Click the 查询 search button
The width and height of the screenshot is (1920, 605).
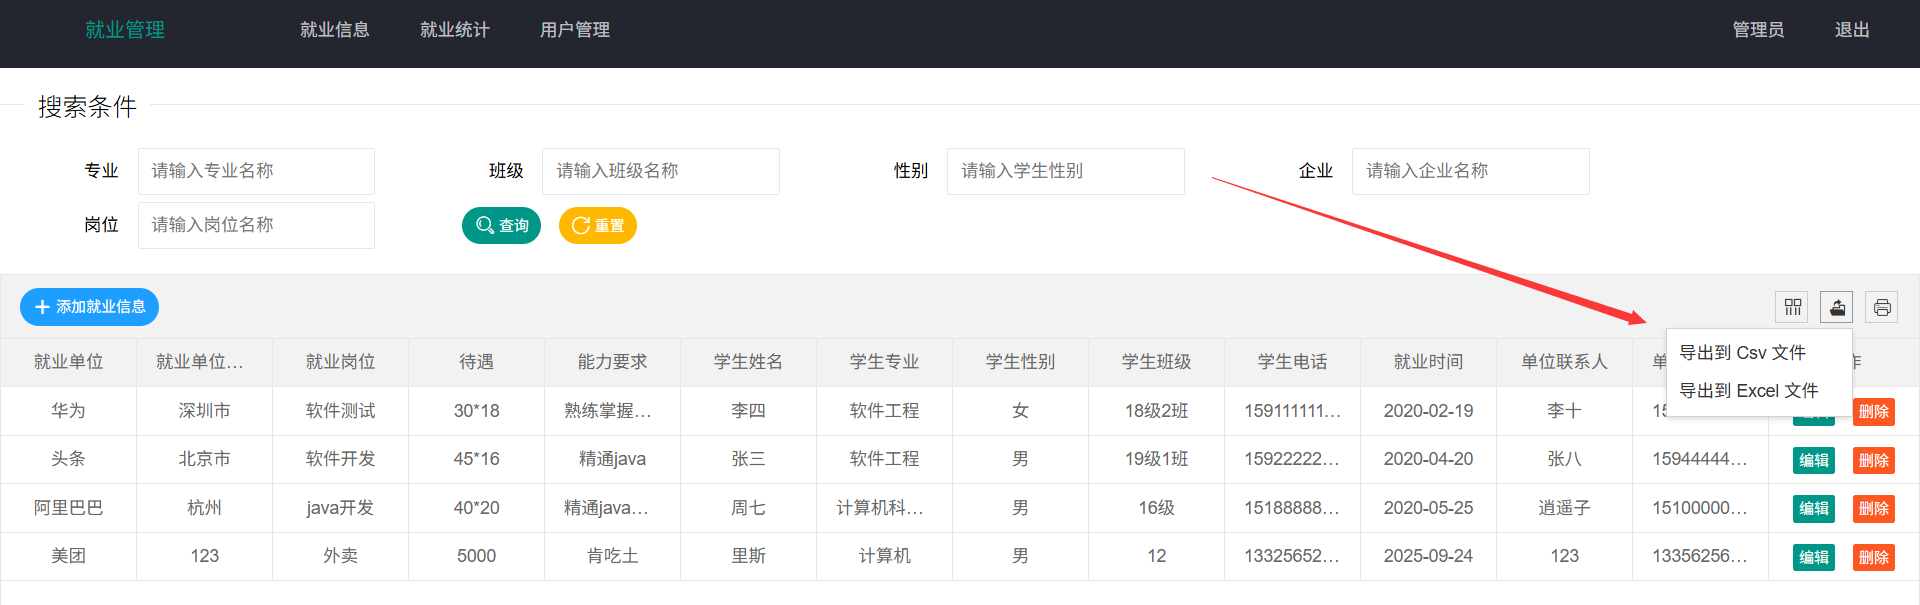pyautogui.click(x=501, y=226)
